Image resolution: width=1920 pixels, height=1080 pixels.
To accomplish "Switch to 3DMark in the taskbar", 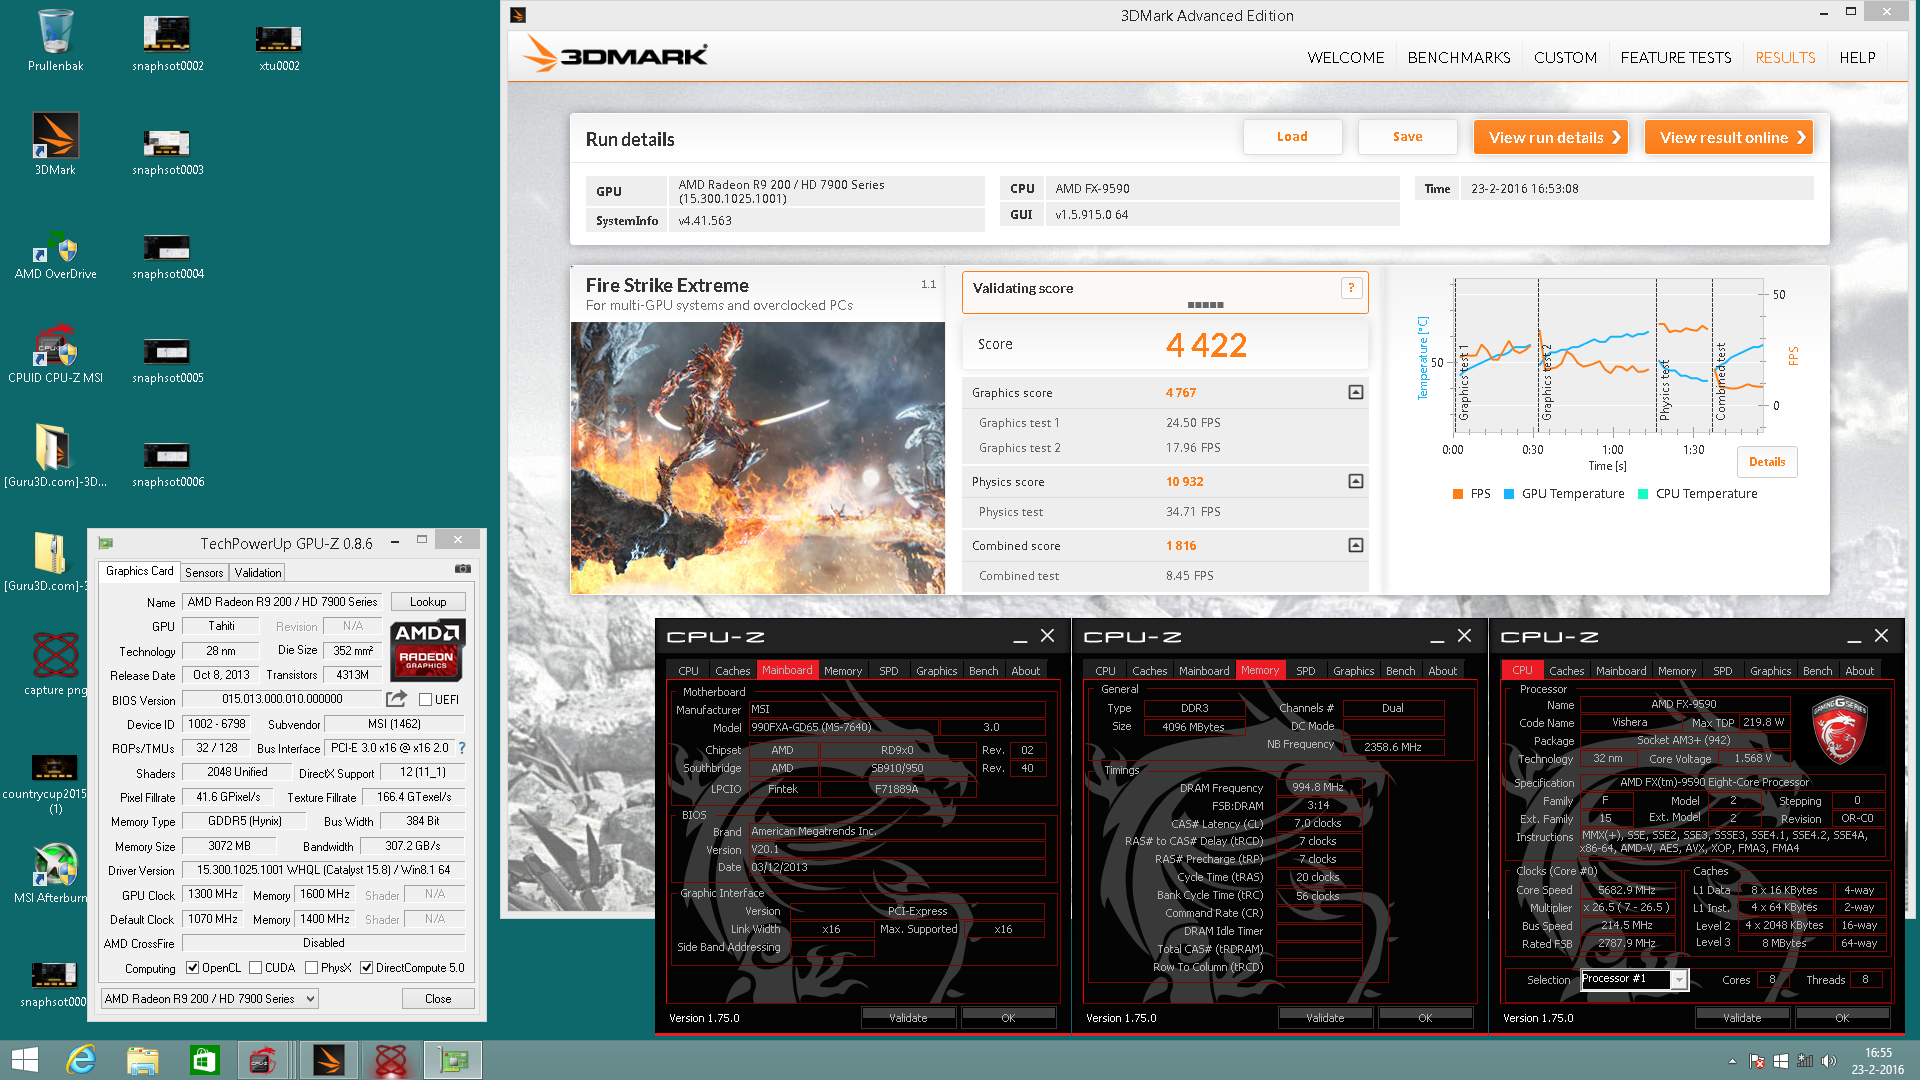I will 329,1060.
